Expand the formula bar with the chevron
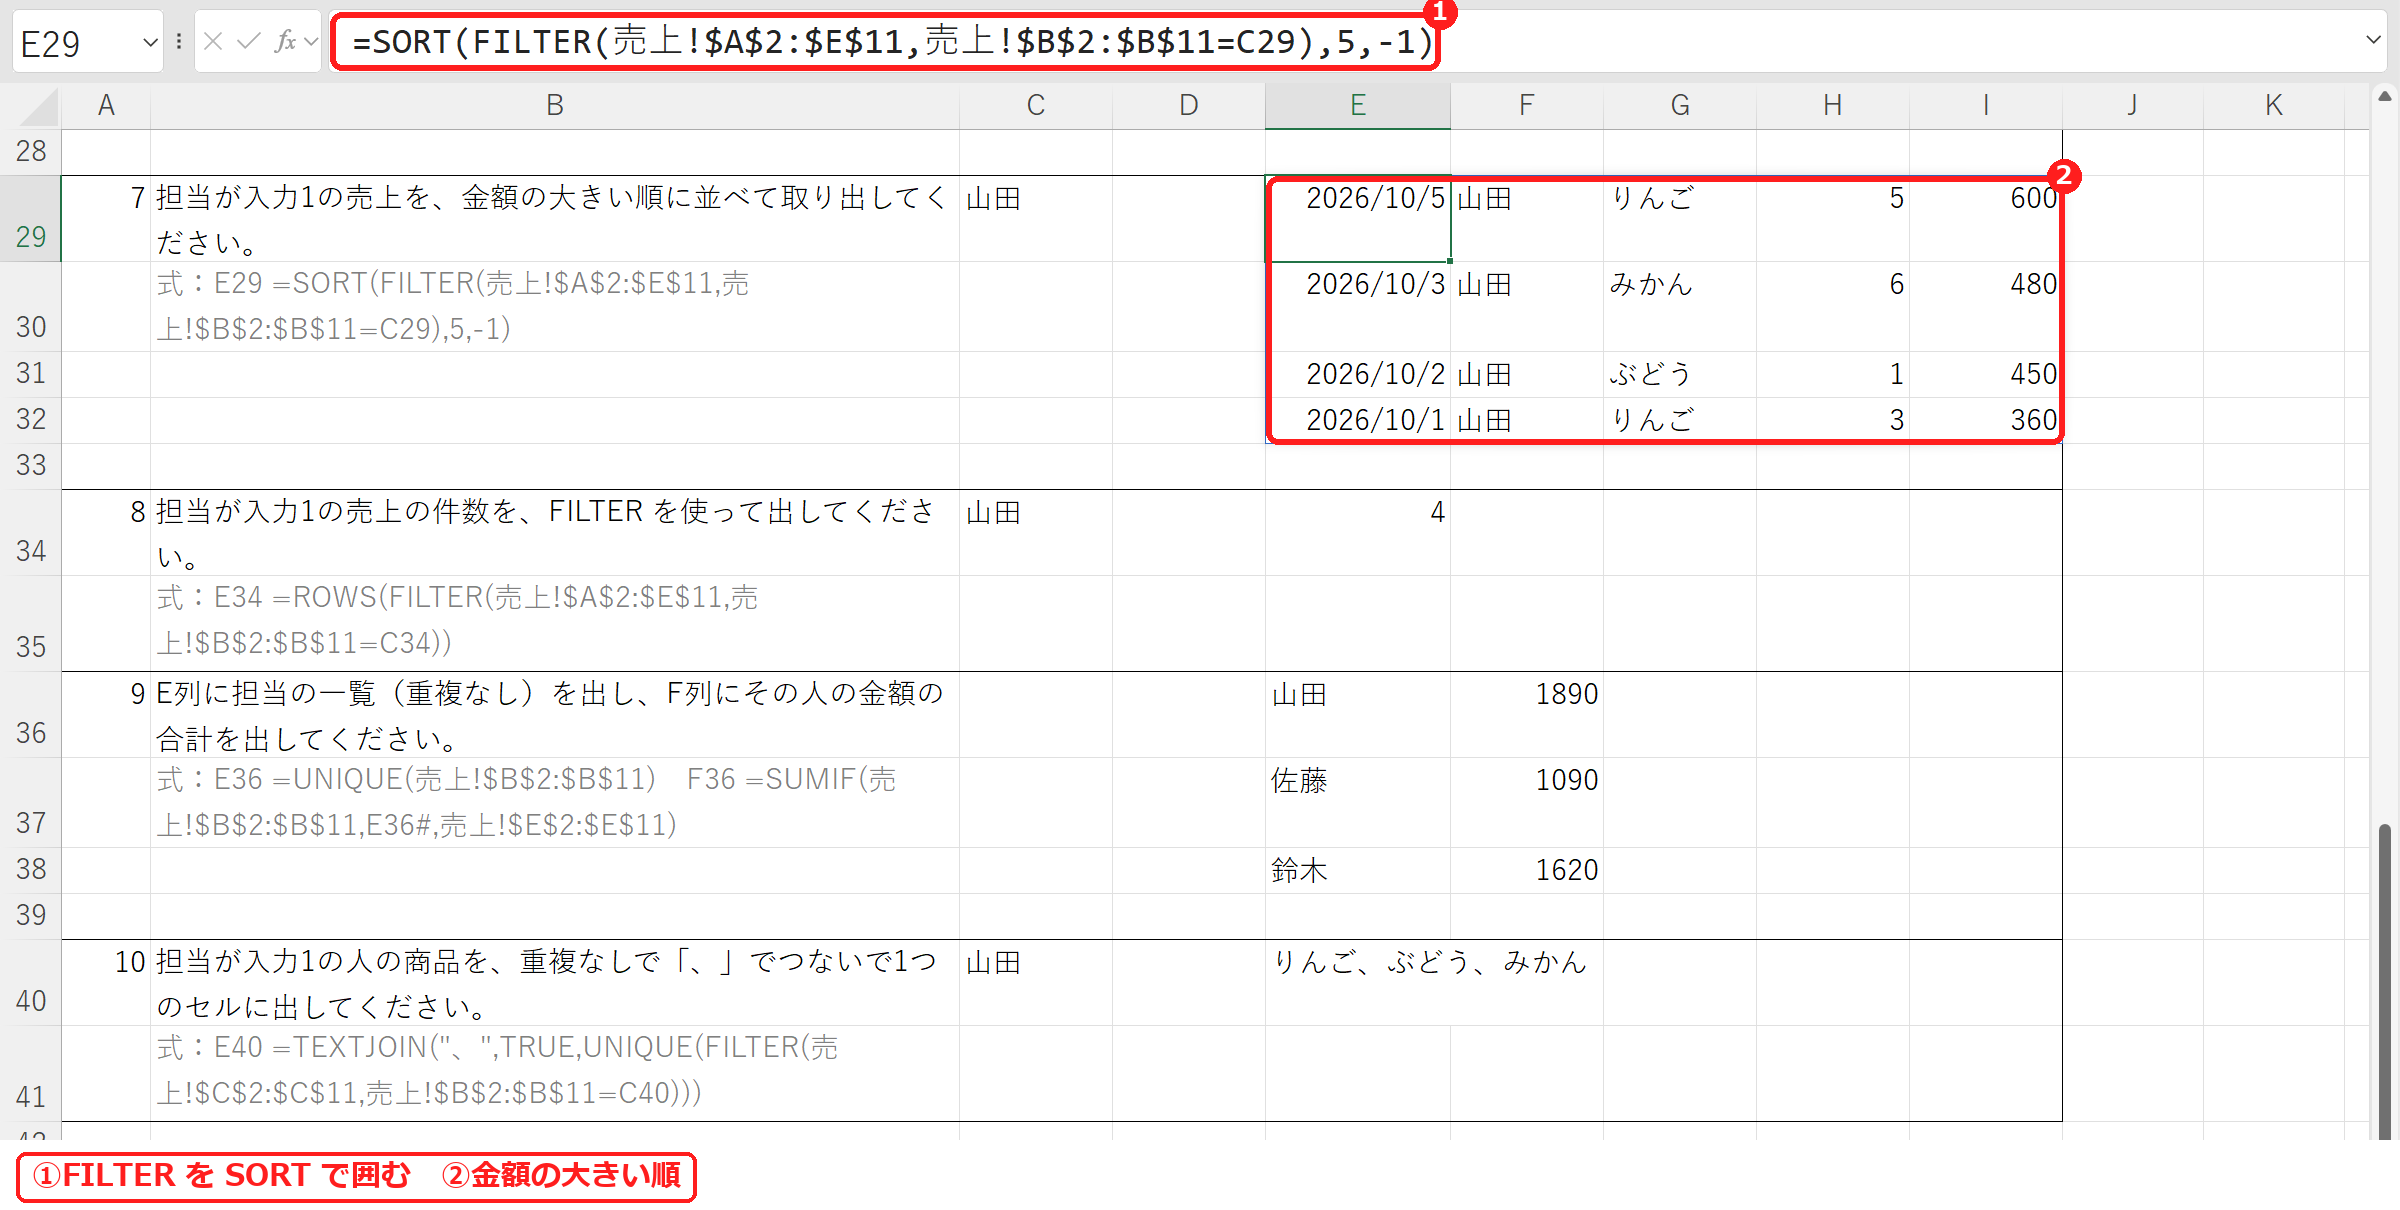Screen dimensions: 2400x1210 (2373, 40)
